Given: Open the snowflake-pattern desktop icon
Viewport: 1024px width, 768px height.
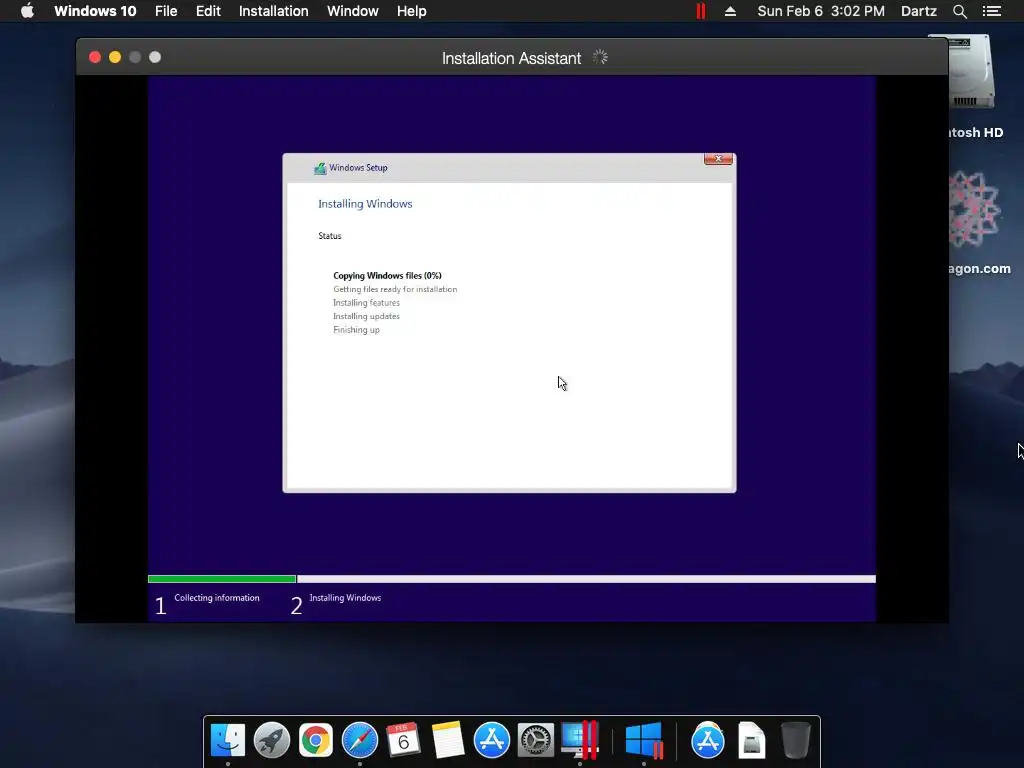Looking at the screenshot, I should point(974,209).
